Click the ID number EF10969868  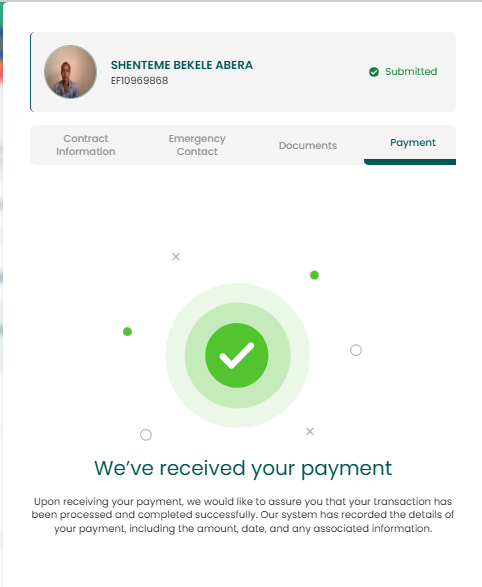tap(139, 80)
